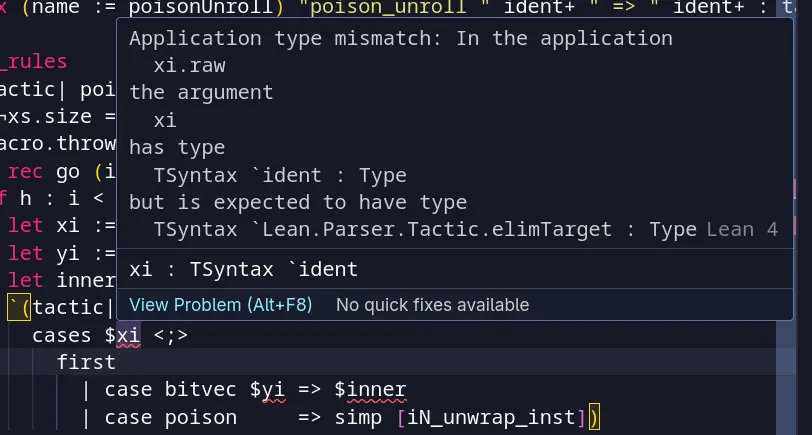Click the highlighted closing parenthesis after iN_unwrap_inst]
Viewport: 812px width, 435px height.
[x=593, y=416]
